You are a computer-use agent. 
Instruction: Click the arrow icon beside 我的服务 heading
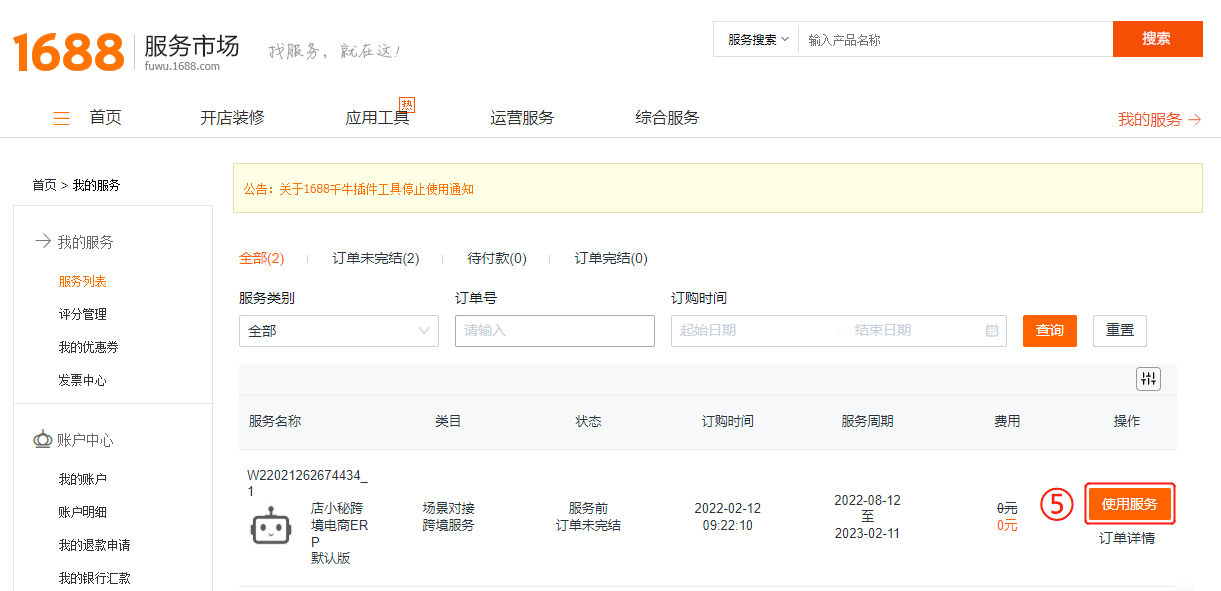(x=43, y=242)
